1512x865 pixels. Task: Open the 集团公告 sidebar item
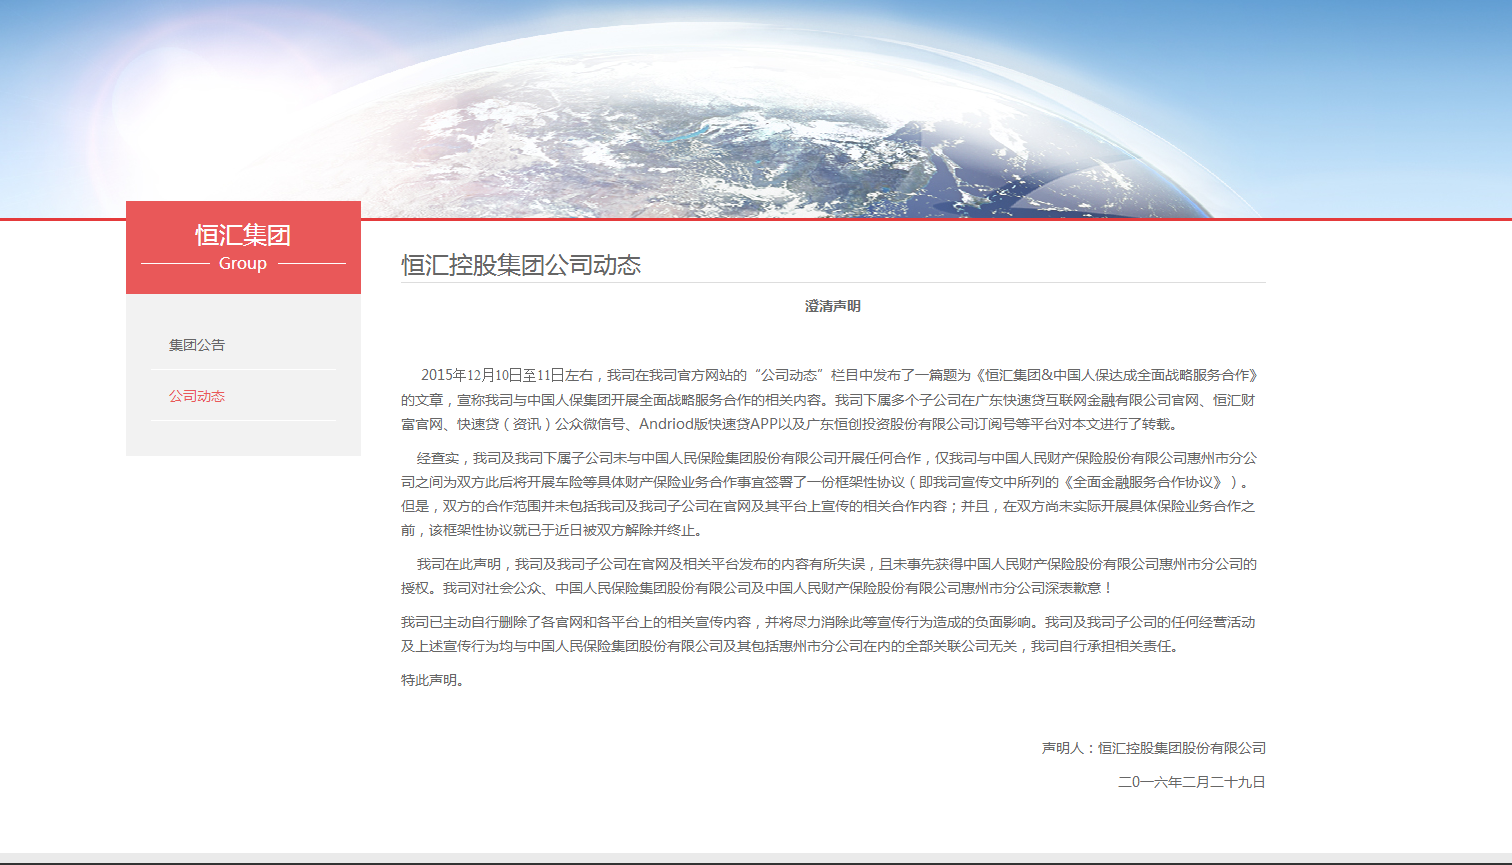[x=197, y=345]
